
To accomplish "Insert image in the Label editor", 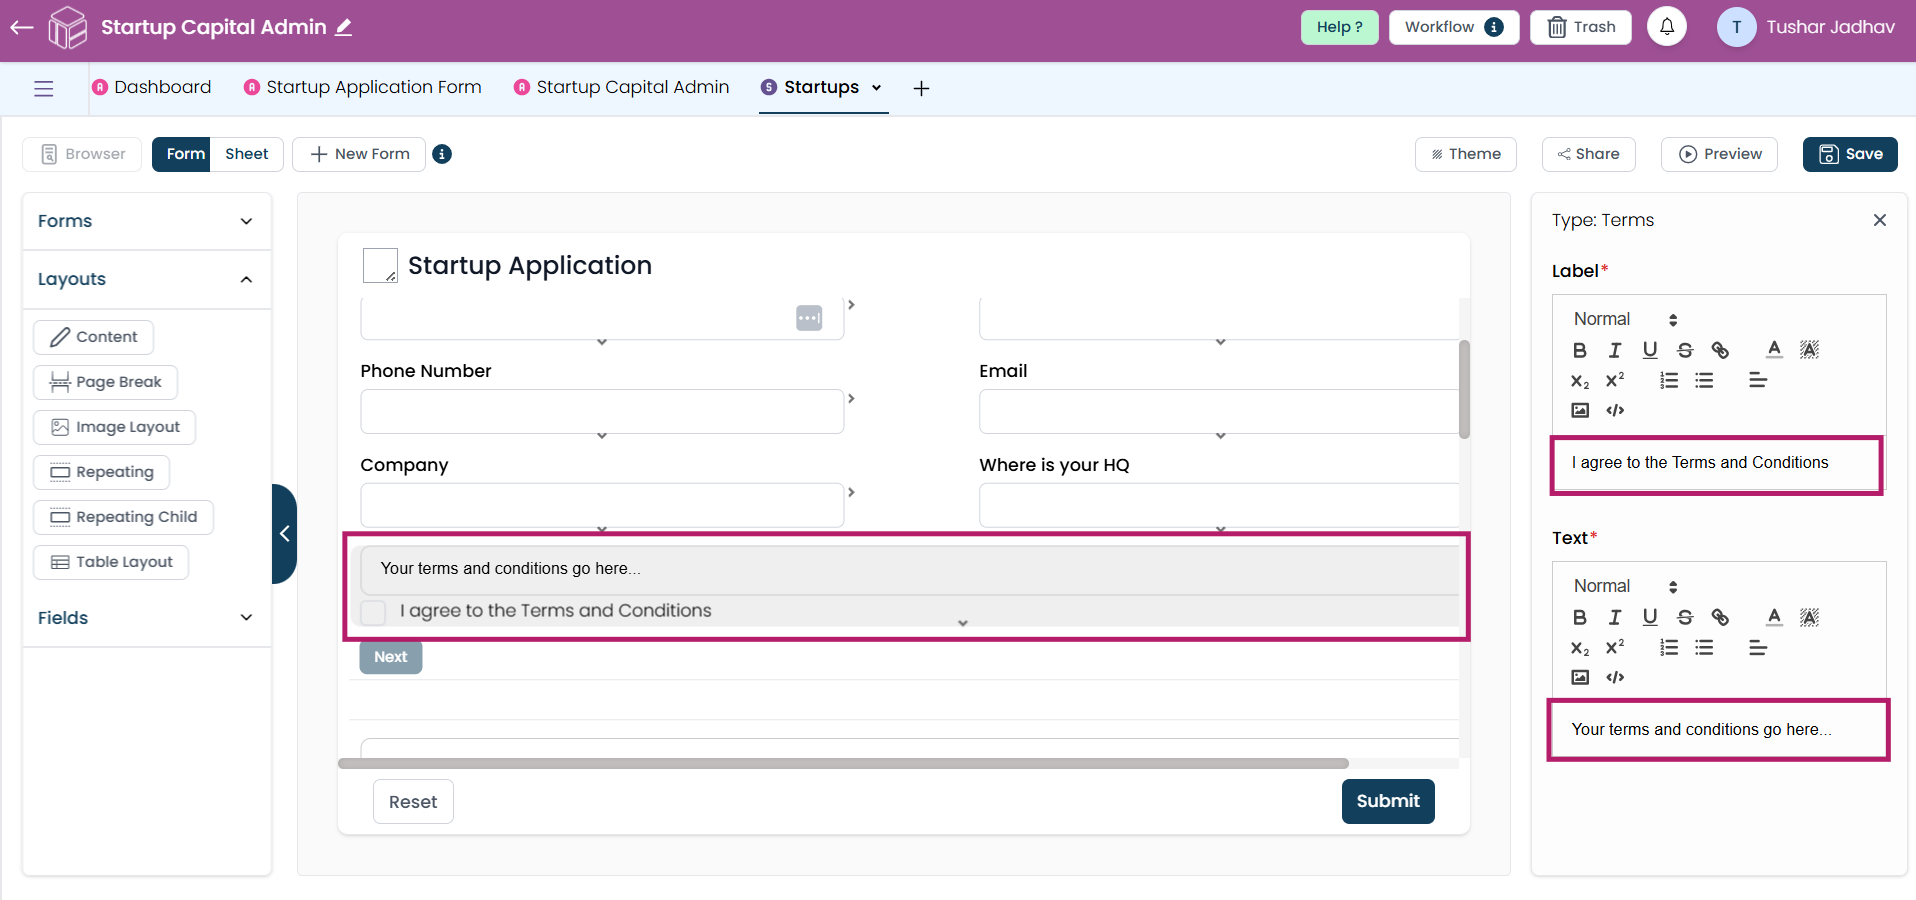I will coord(1580,410).
